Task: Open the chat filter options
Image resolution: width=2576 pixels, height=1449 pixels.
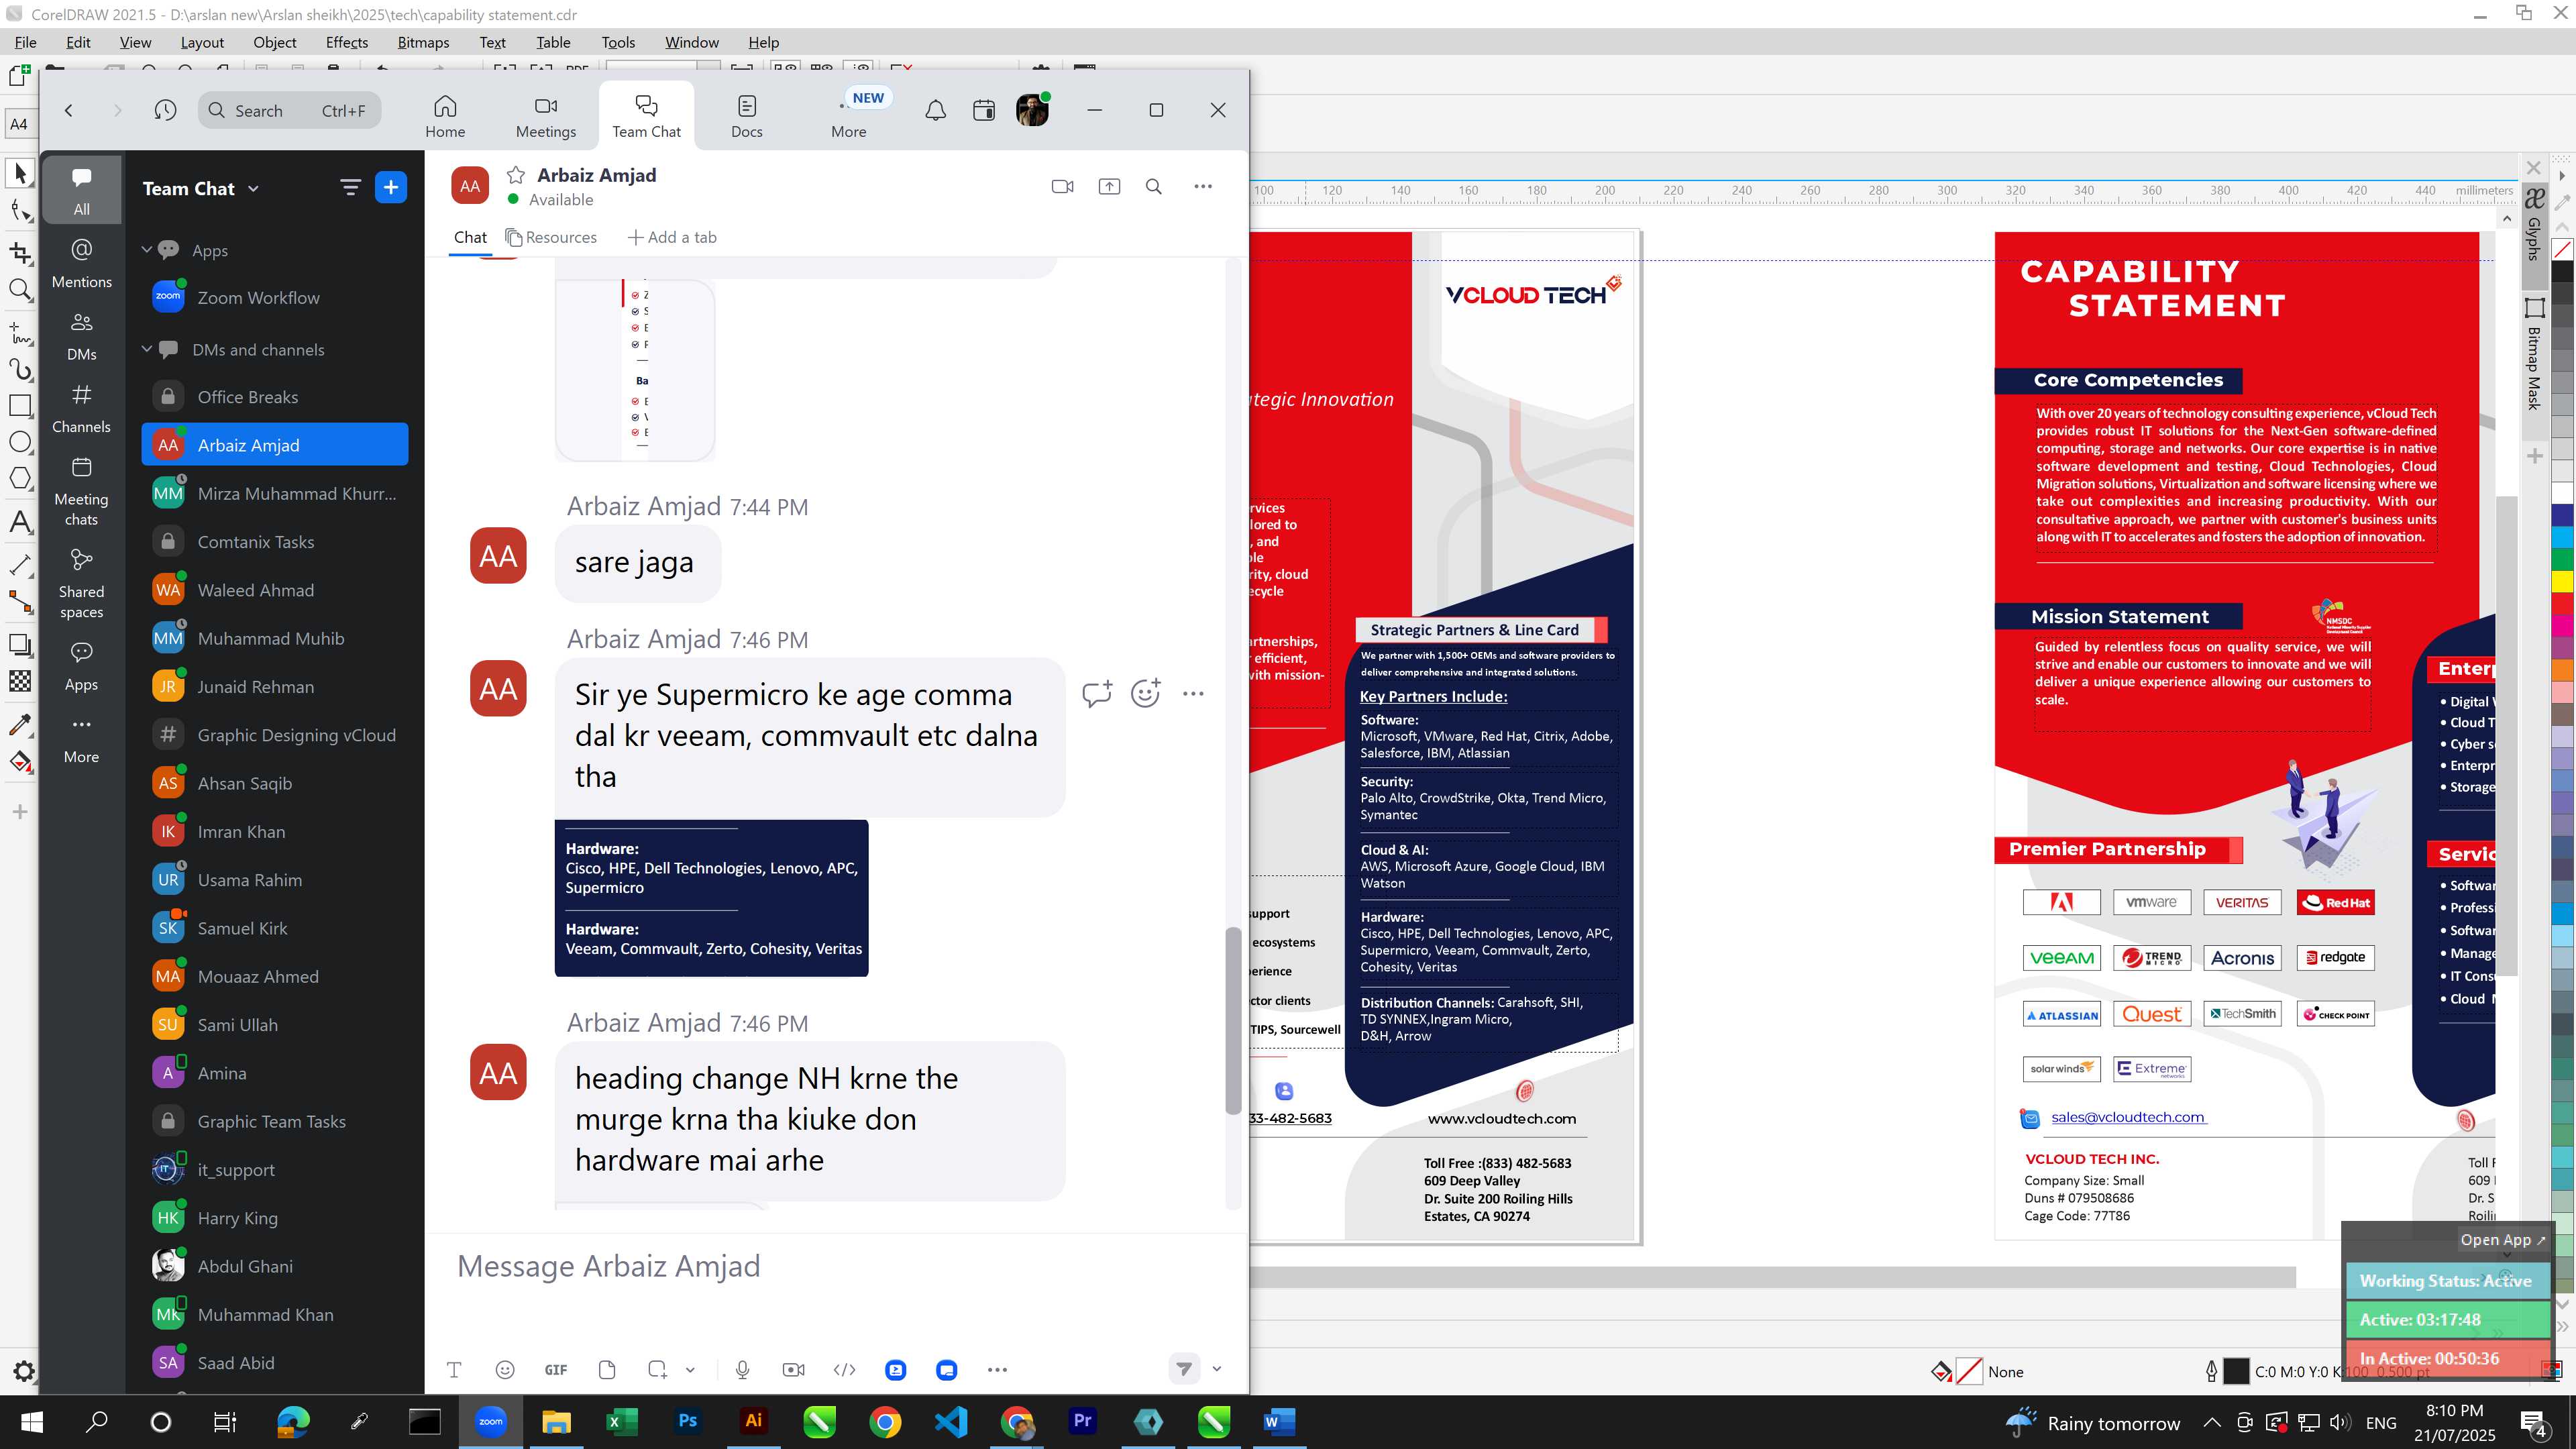Action: tap(350, 187)
